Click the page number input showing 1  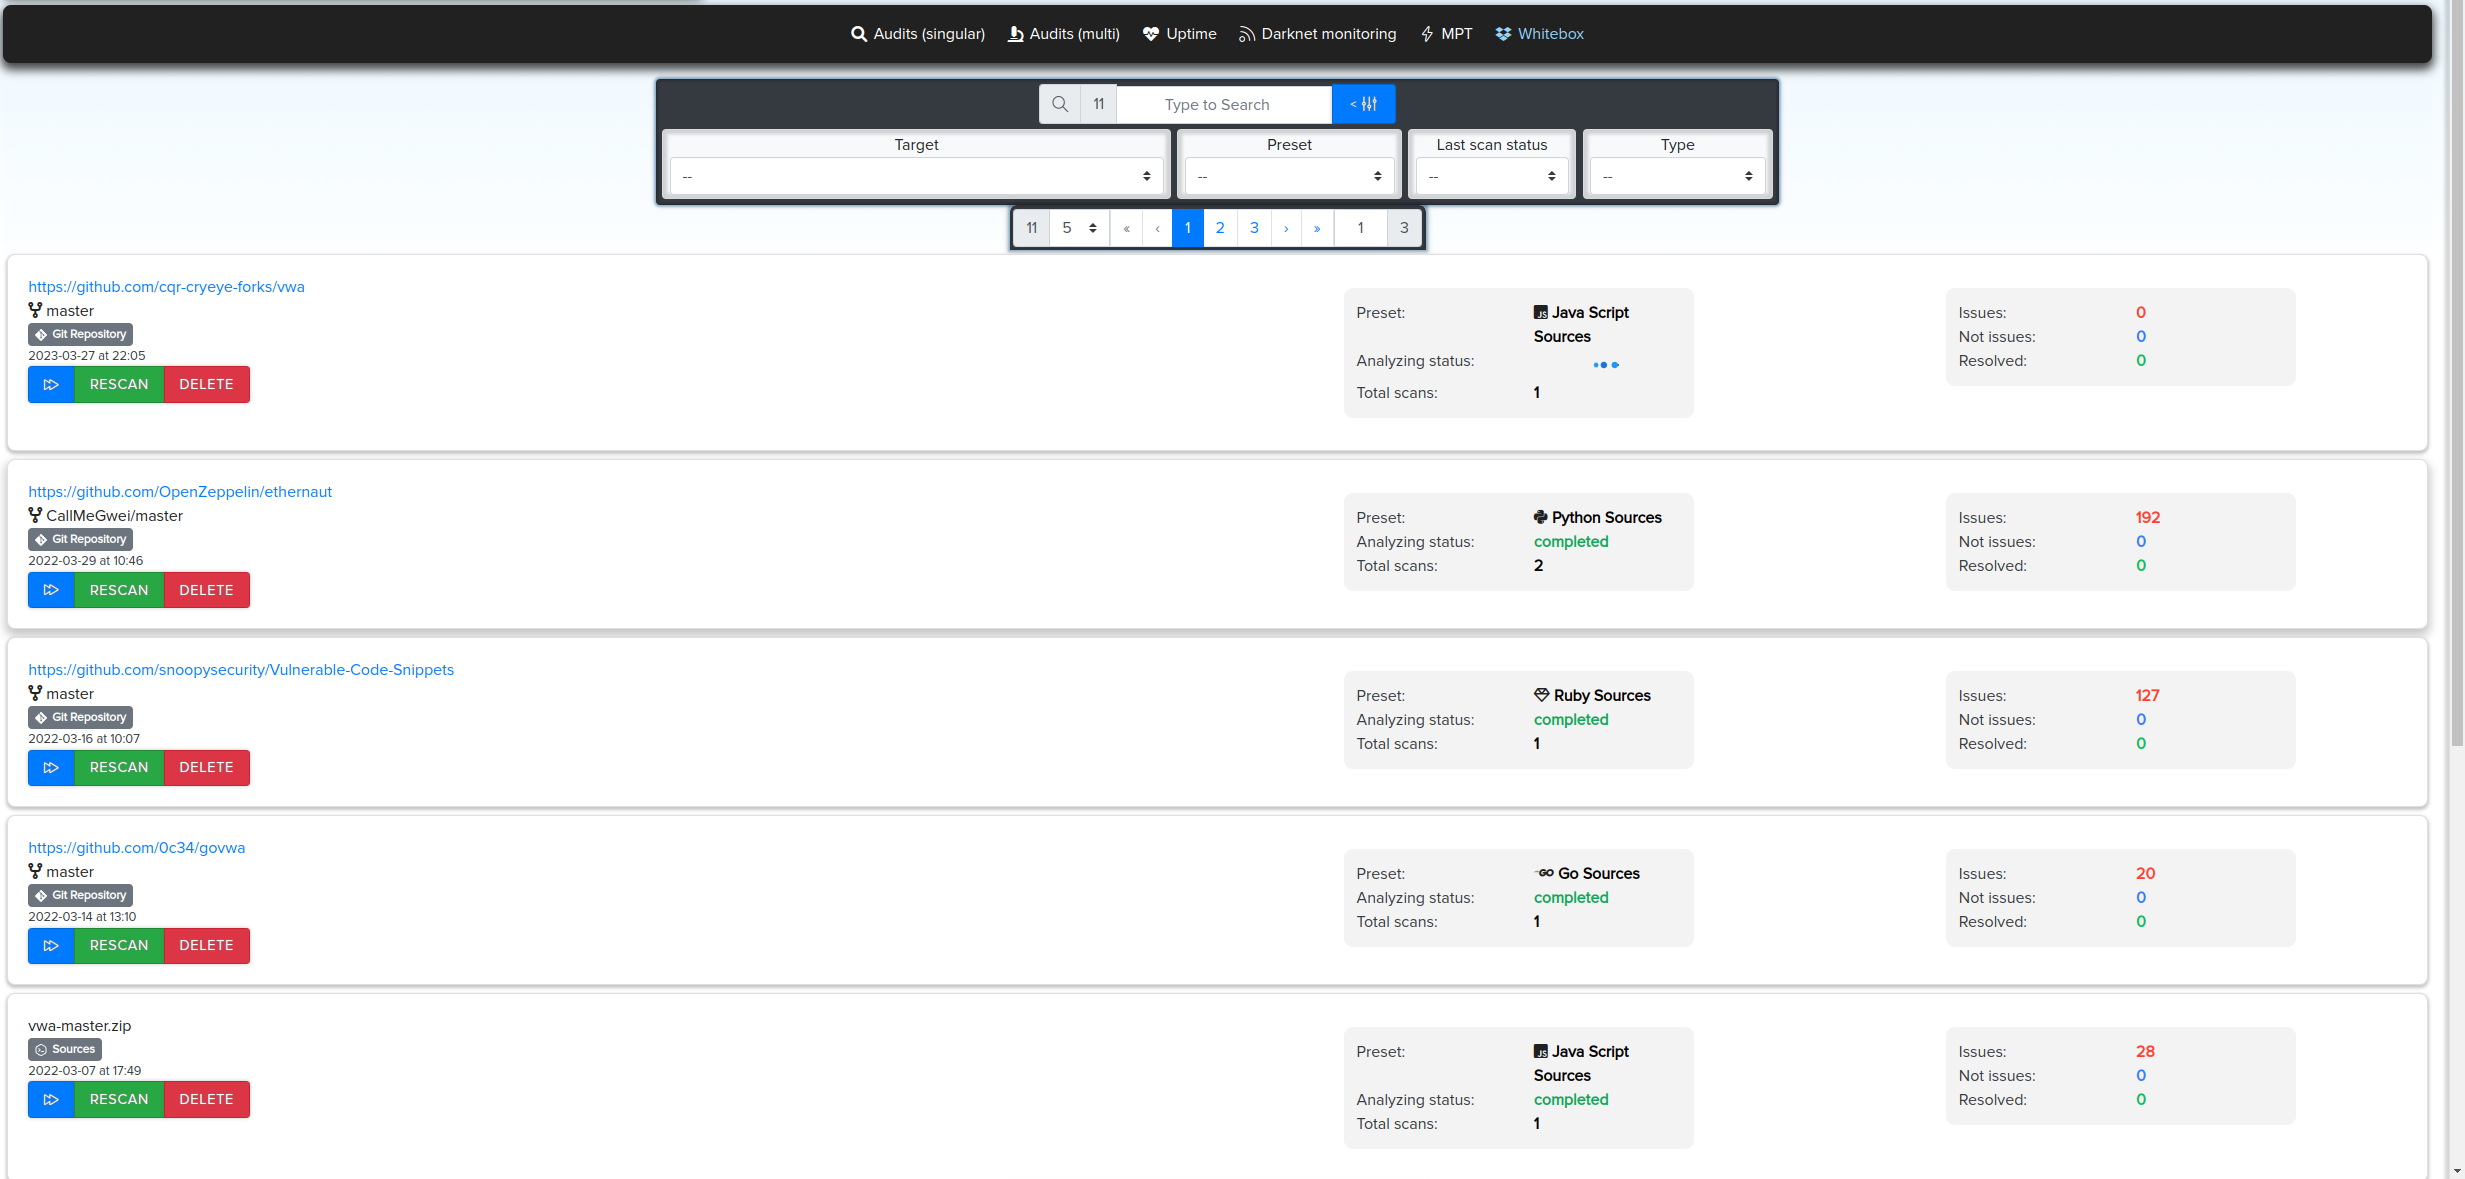point(1360,228)
